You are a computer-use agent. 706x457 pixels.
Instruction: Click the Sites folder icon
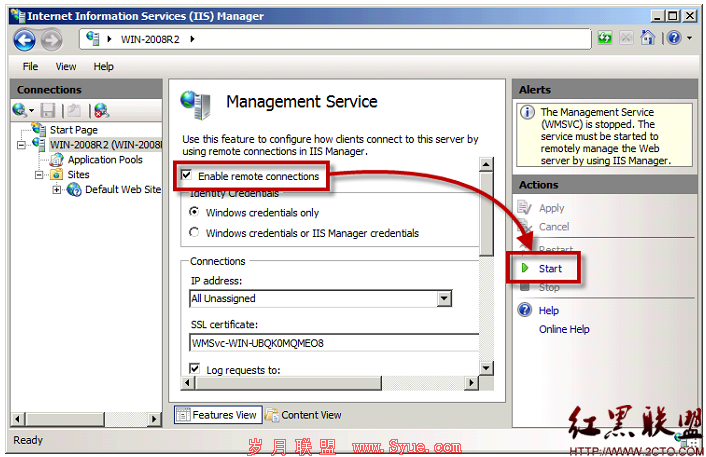pyautogui.click(x=57, y=174)
